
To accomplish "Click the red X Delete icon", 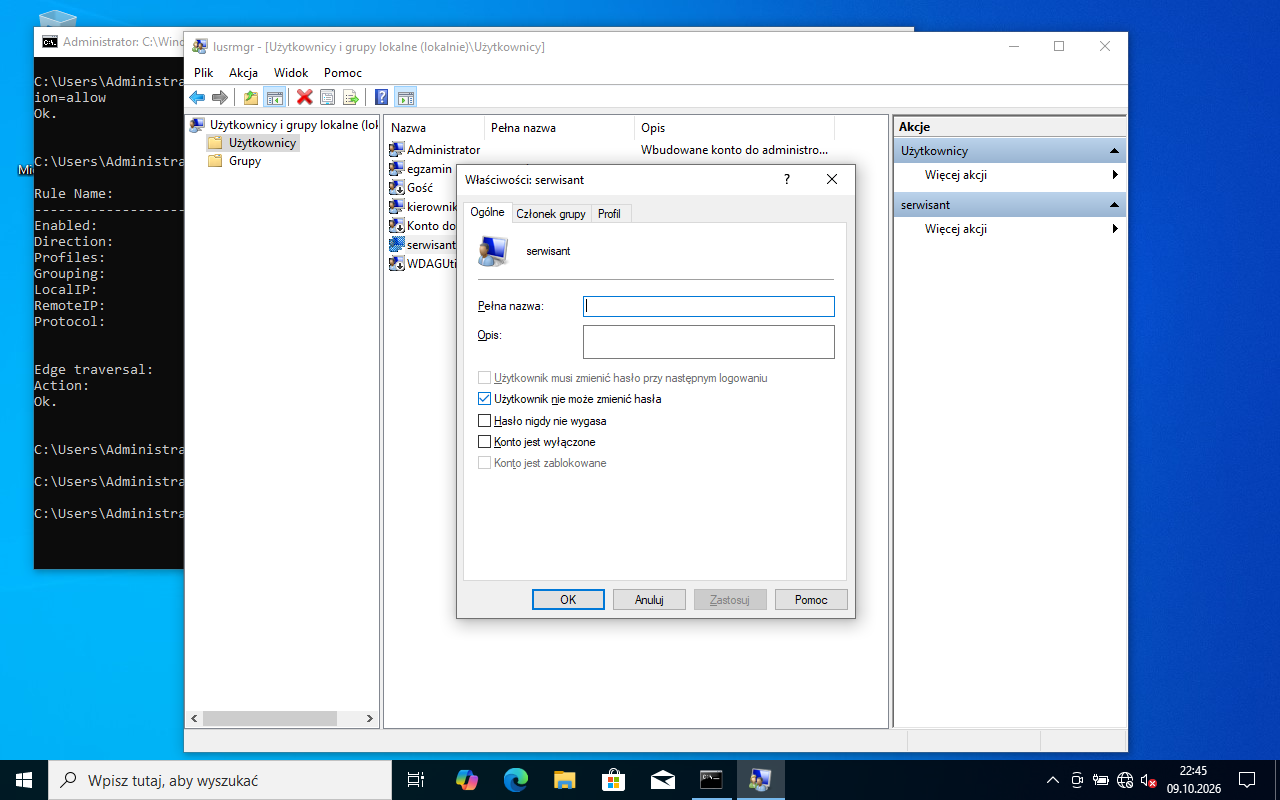I will [305, 97].
